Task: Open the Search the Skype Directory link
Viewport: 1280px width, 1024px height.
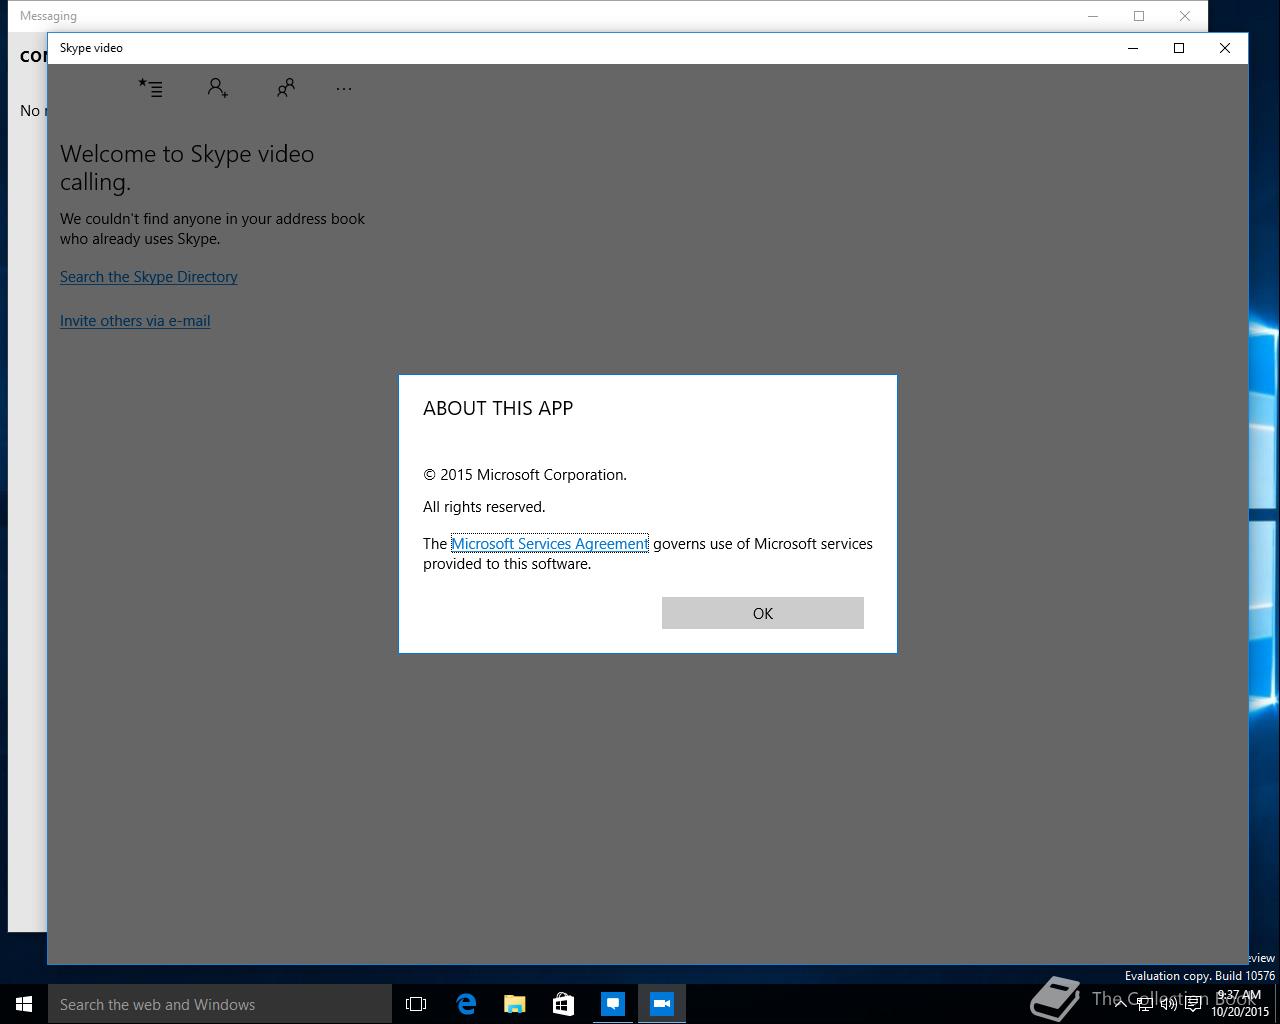Action: click(x=148, y=277)
